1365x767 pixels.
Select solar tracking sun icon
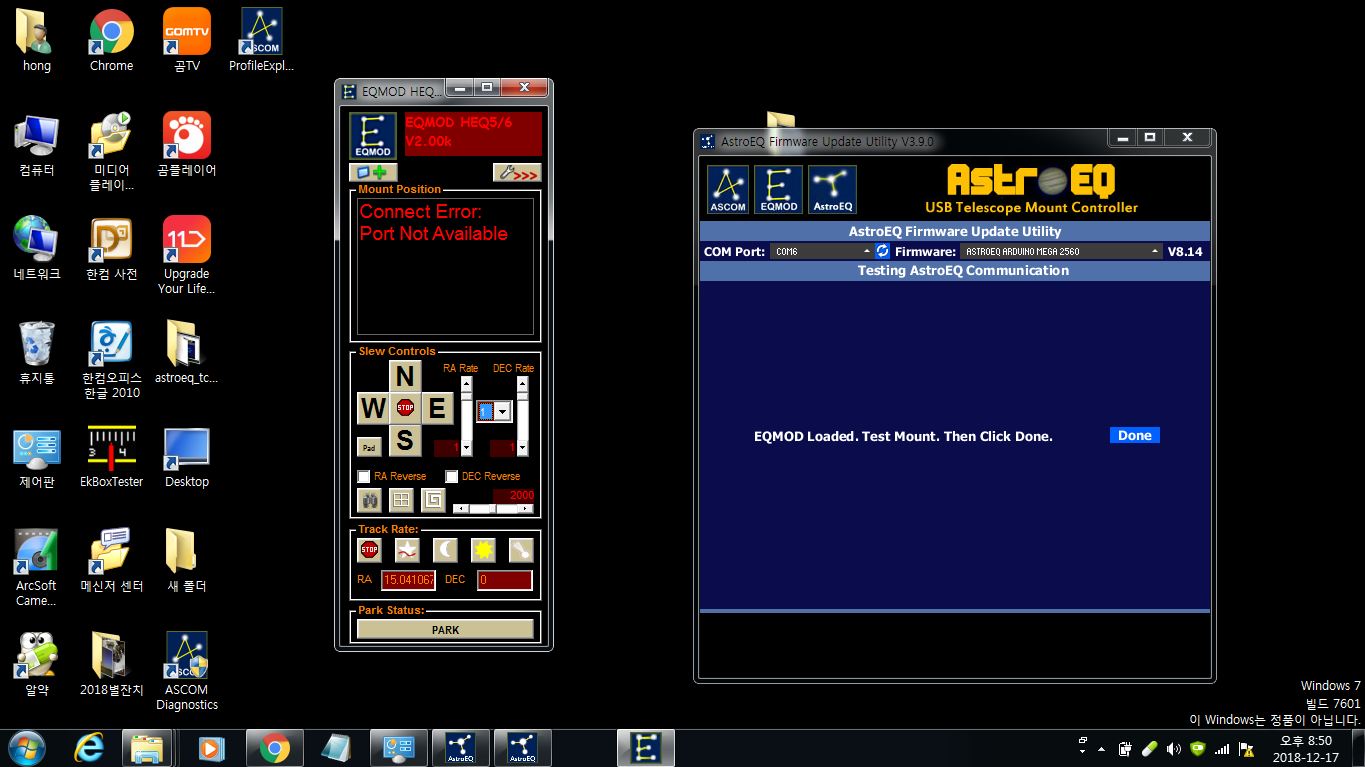pyautogui.click(x=483, y=549)
